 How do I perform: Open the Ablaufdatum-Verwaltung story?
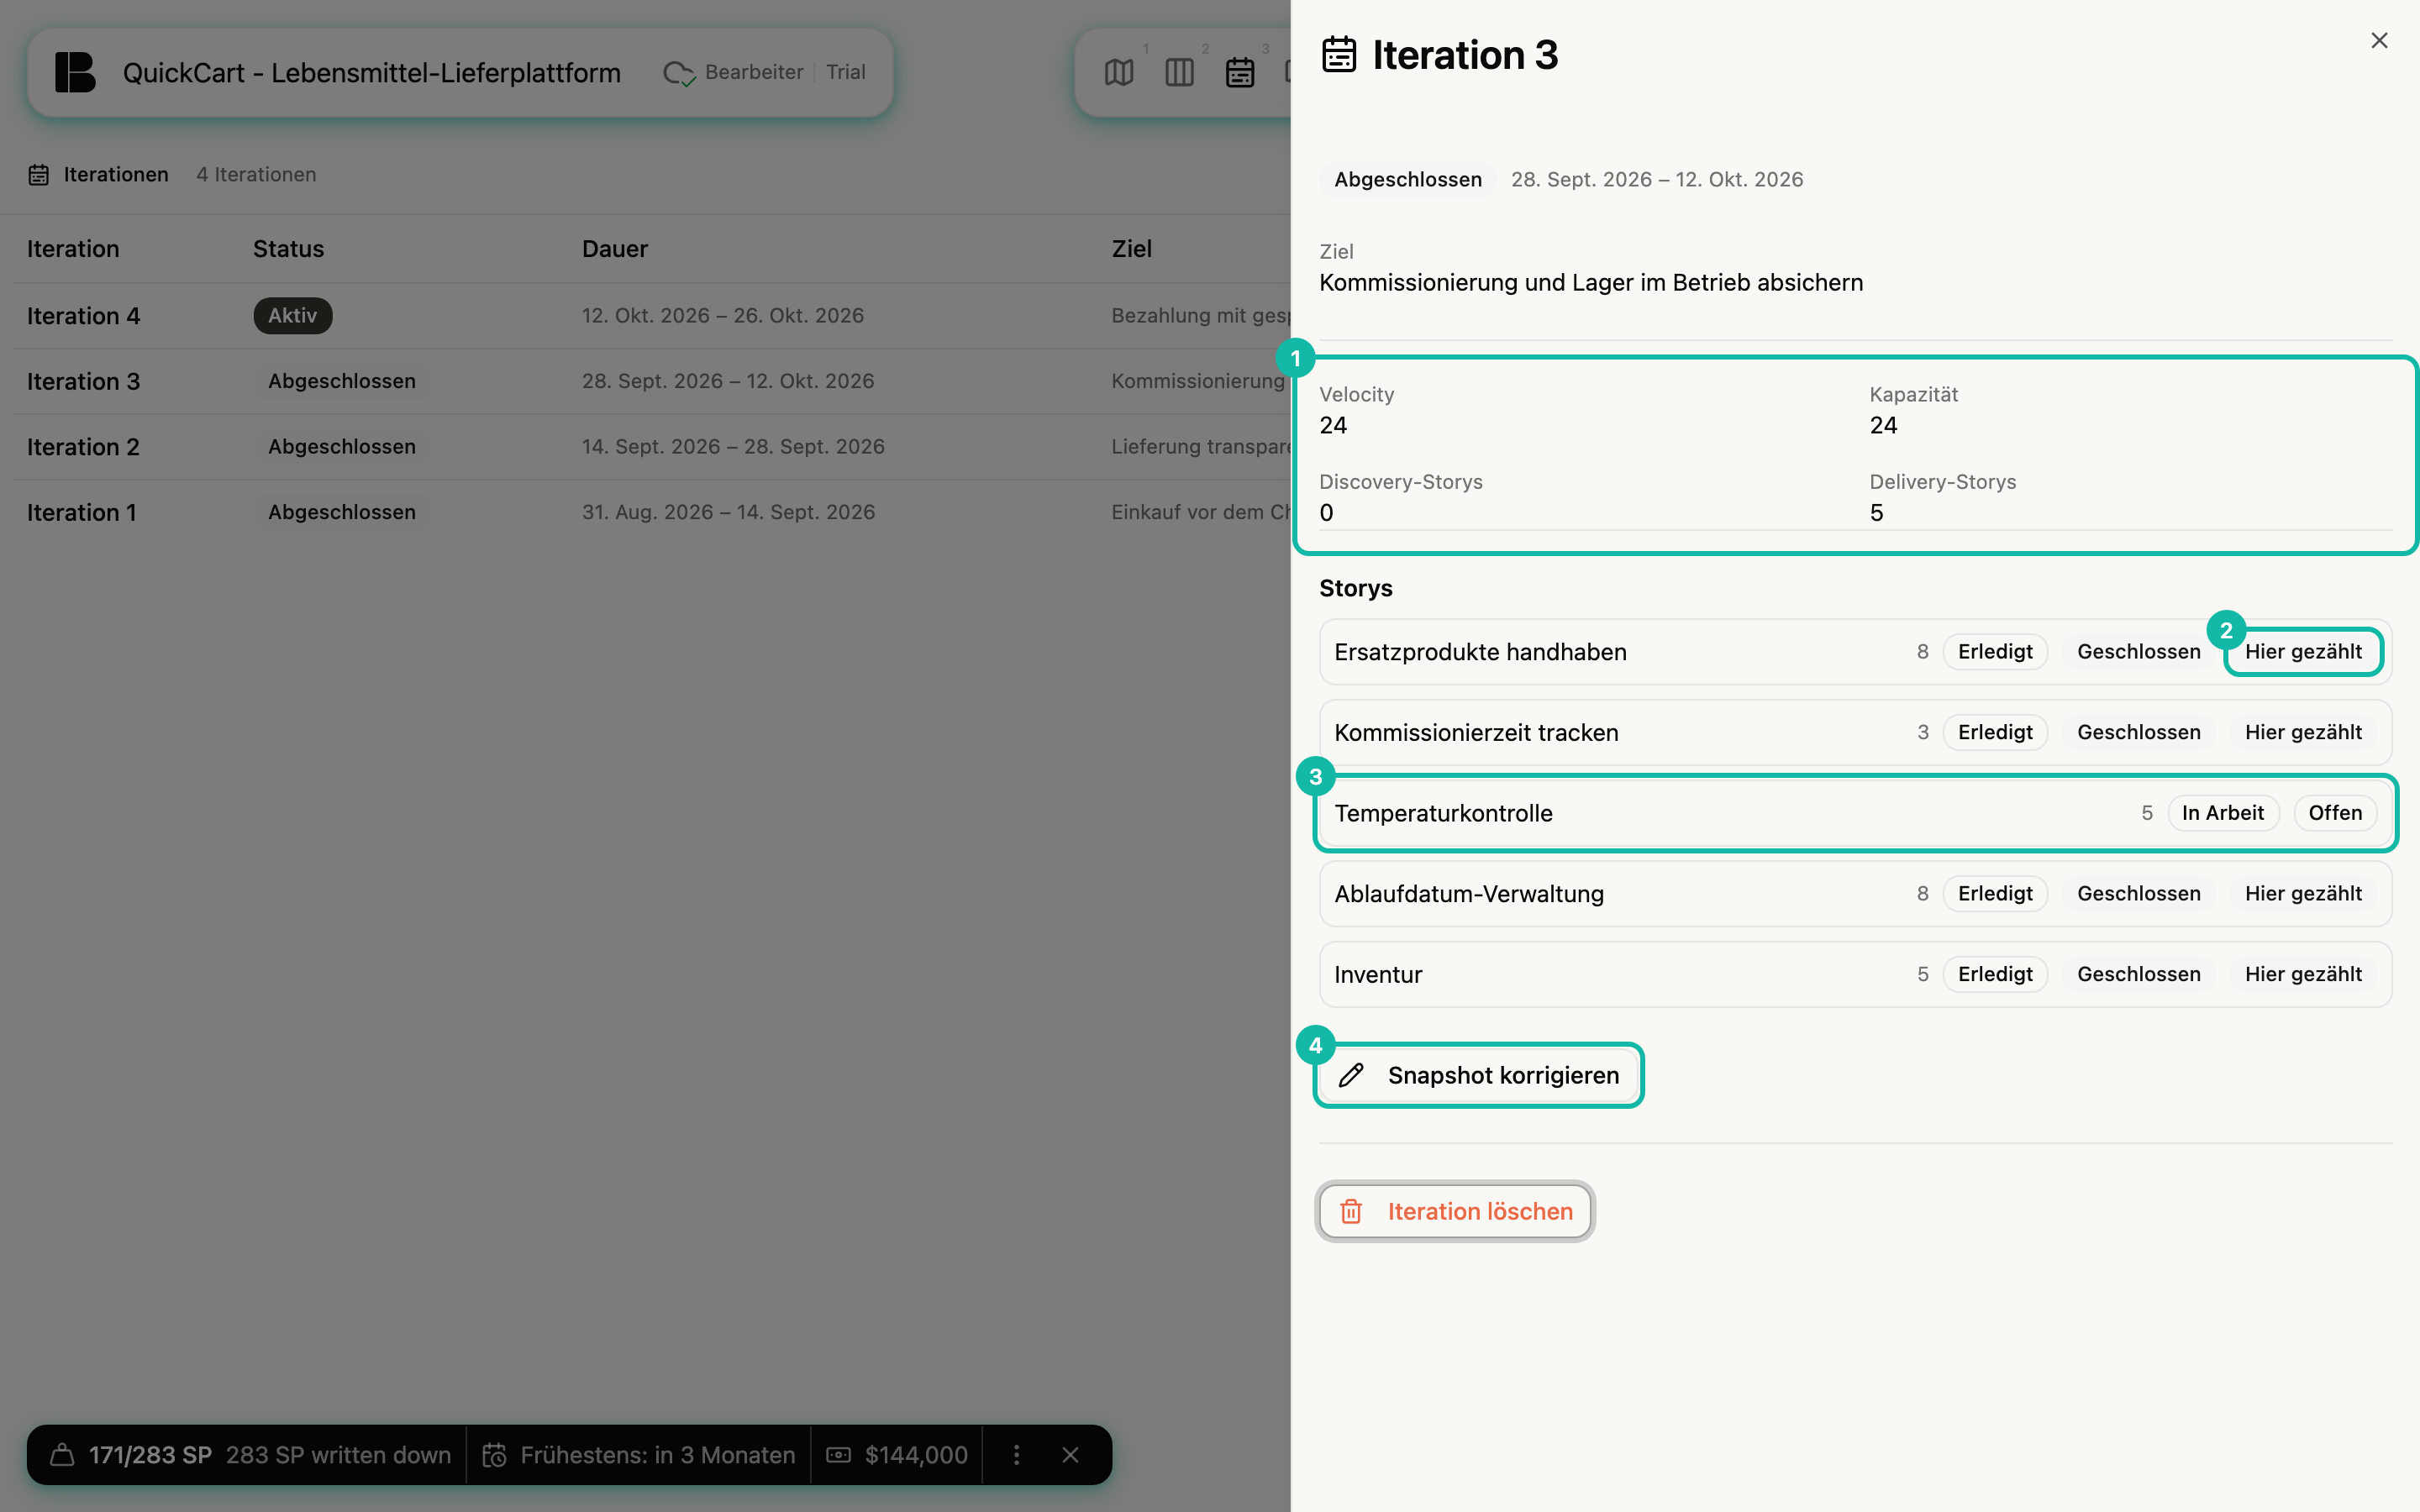click(x=1855, y=894)
